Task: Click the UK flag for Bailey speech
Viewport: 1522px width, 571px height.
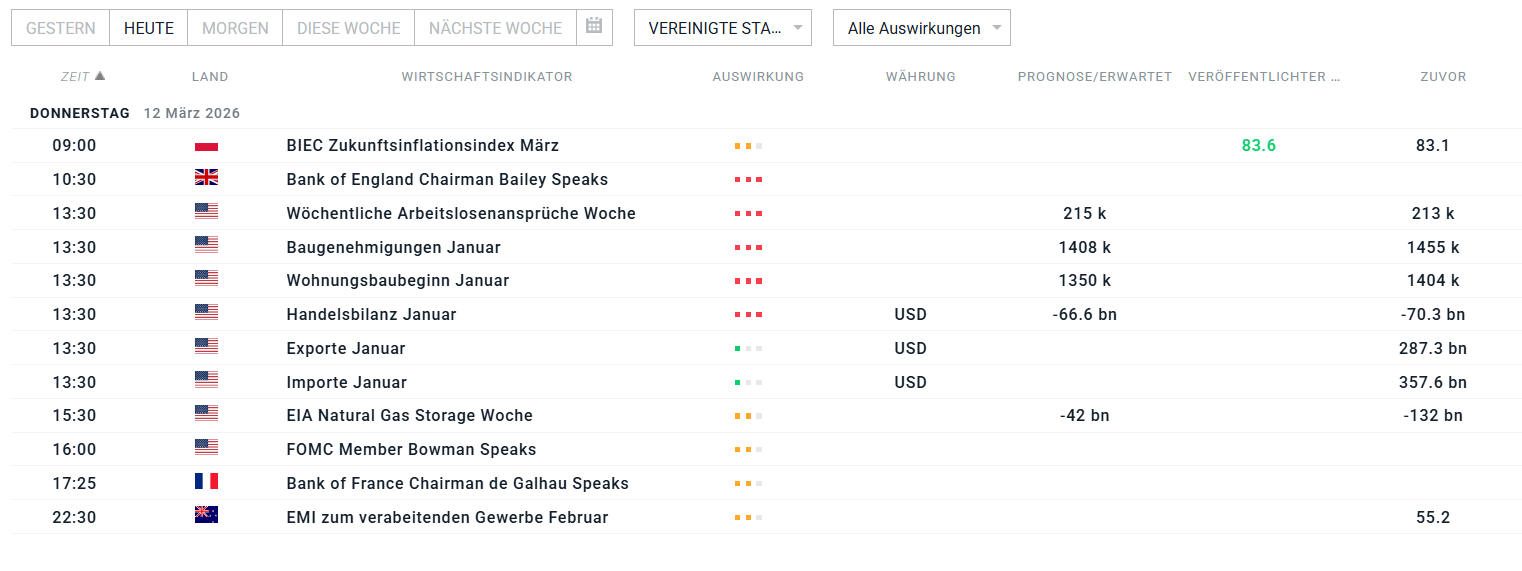Action: (206, 179)
